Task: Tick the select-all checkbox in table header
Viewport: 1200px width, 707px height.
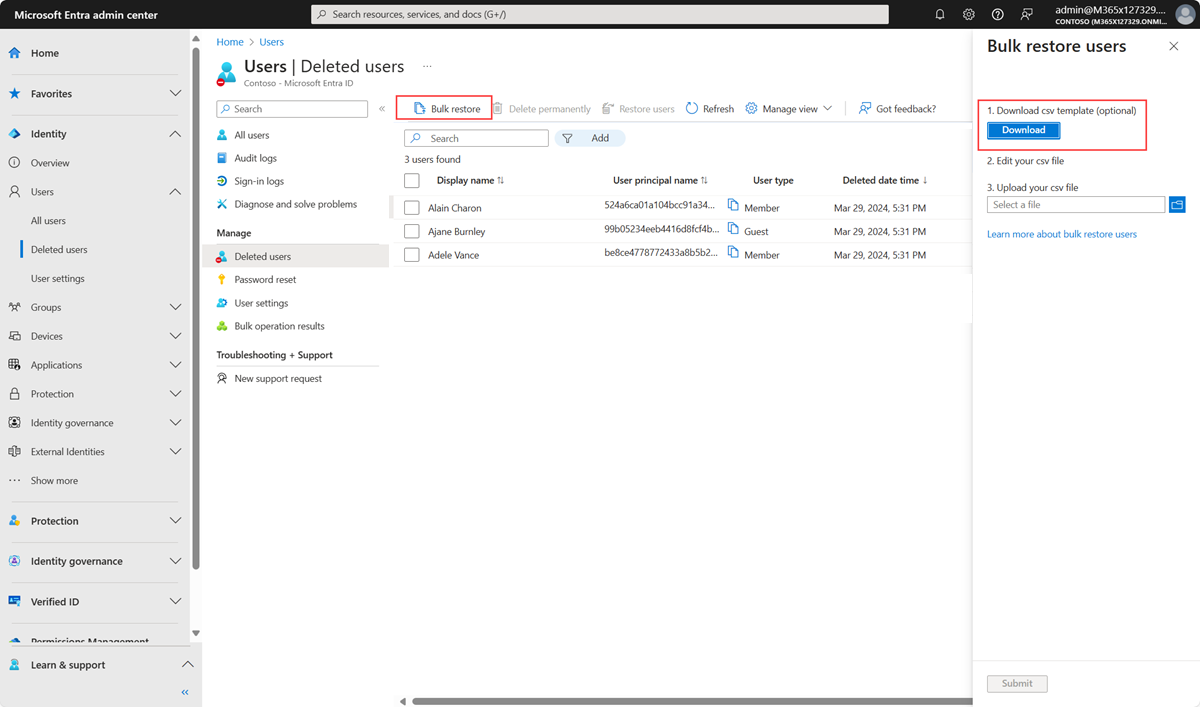Action: pyautogui.click(x=411, y=181)
